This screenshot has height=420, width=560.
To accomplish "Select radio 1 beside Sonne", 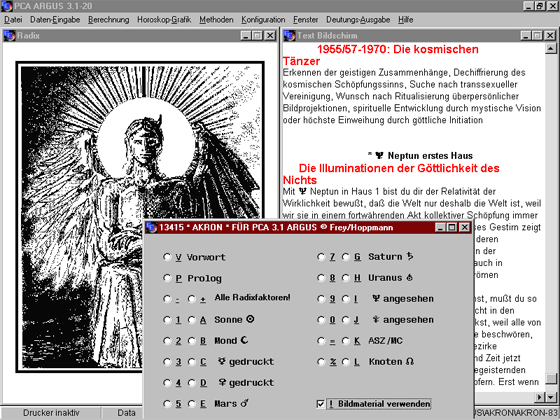I will pos(167,320).
